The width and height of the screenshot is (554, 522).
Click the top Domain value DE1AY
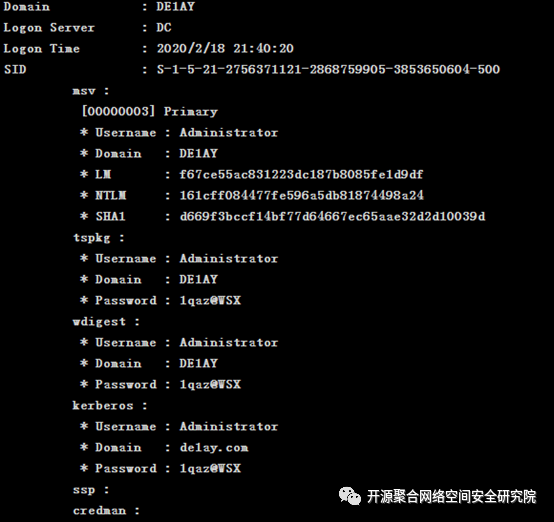[176, 7]
